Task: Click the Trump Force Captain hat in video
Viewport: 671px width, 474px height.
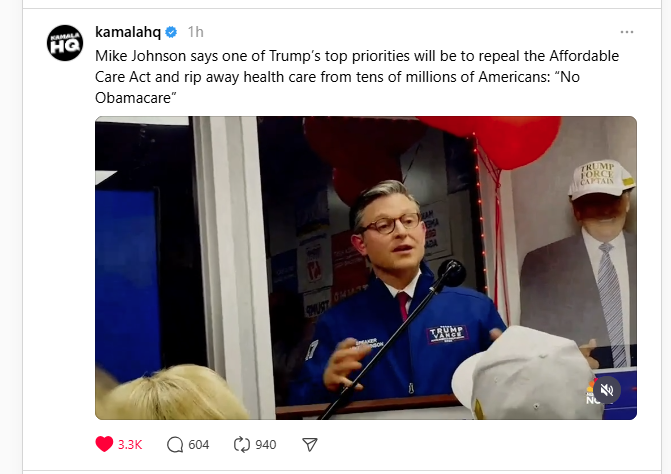Action: [x=601, y=180]
